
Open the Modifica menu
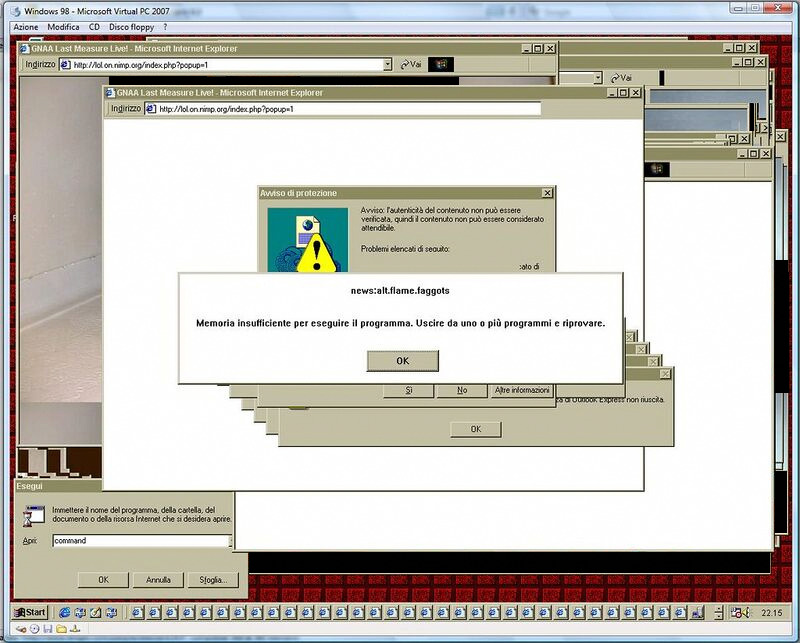[x=63, y=27]
